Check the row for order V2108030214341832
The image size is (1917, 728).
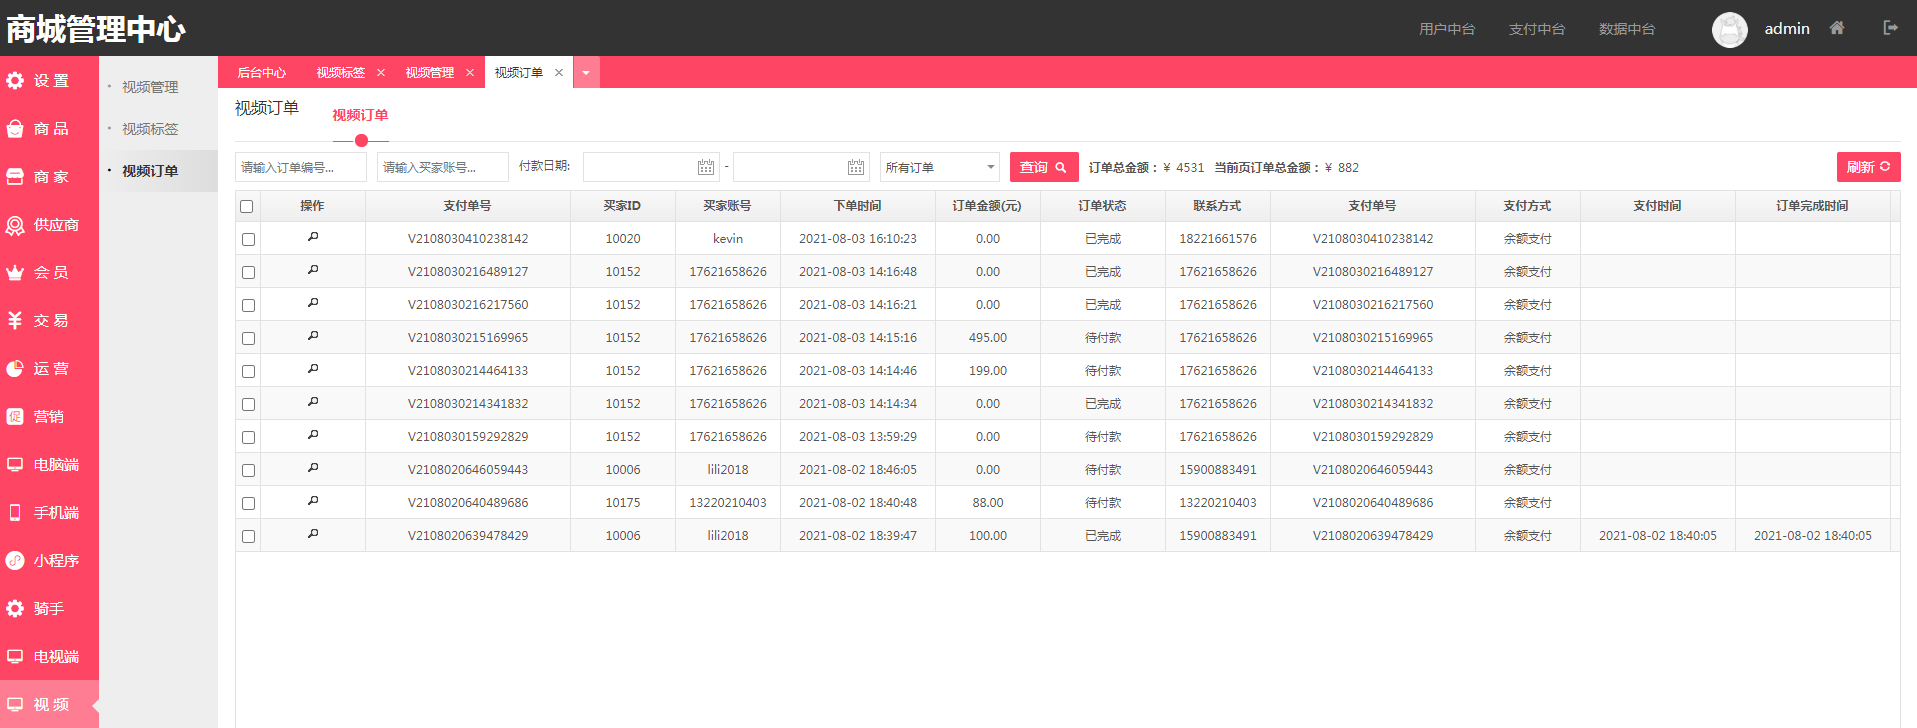(248, 405)
